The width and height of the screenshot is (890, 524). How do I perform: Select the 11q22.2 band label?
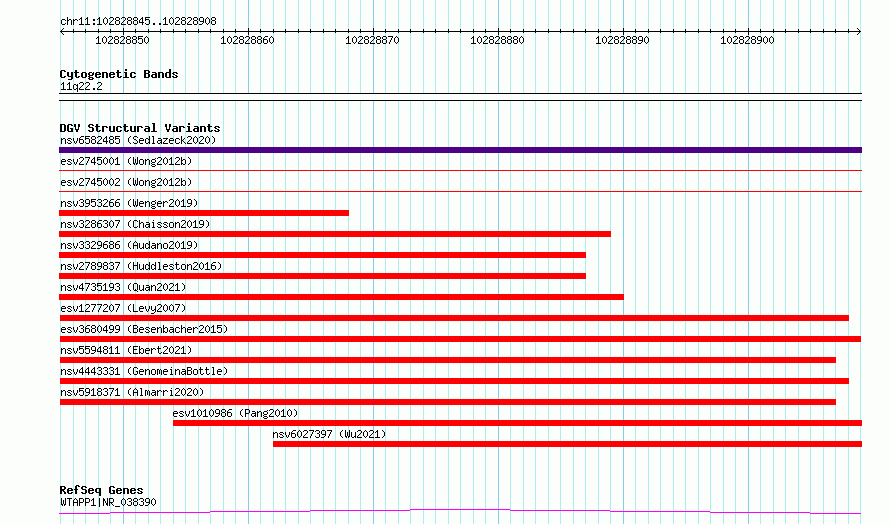tap(81, 86)
